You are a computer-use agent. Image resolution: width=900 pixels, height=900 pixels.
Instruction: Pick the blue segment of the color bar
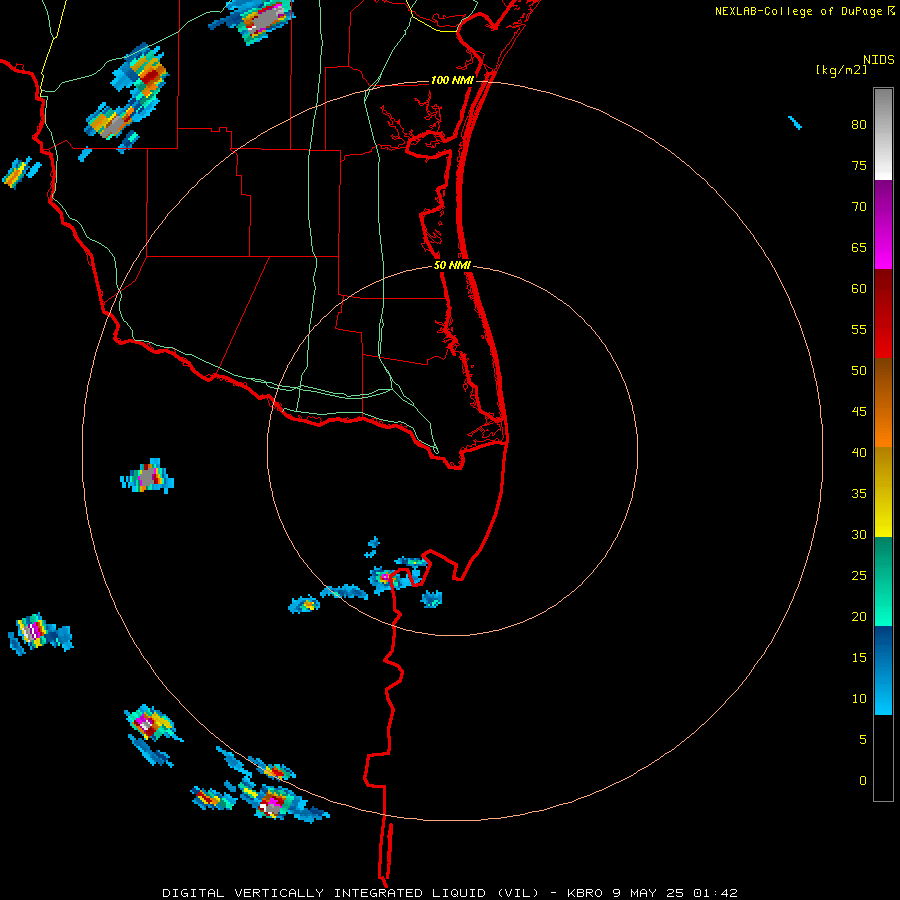pyautogui.click(x=883, y=670)
